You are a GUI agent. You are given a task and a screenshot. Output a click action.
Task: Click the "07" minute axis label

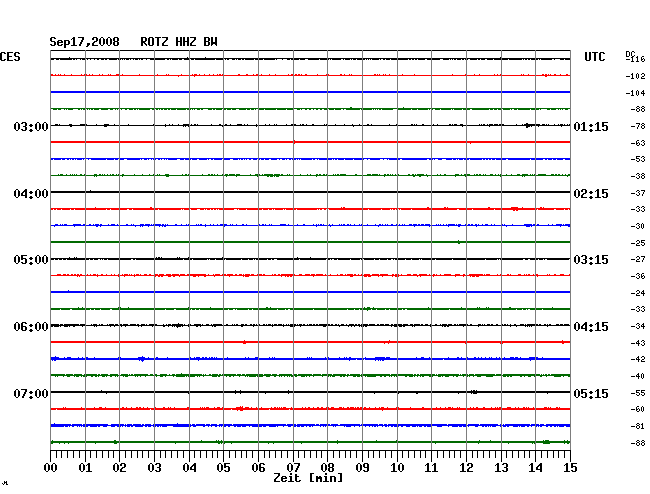[x=293, y=468]
